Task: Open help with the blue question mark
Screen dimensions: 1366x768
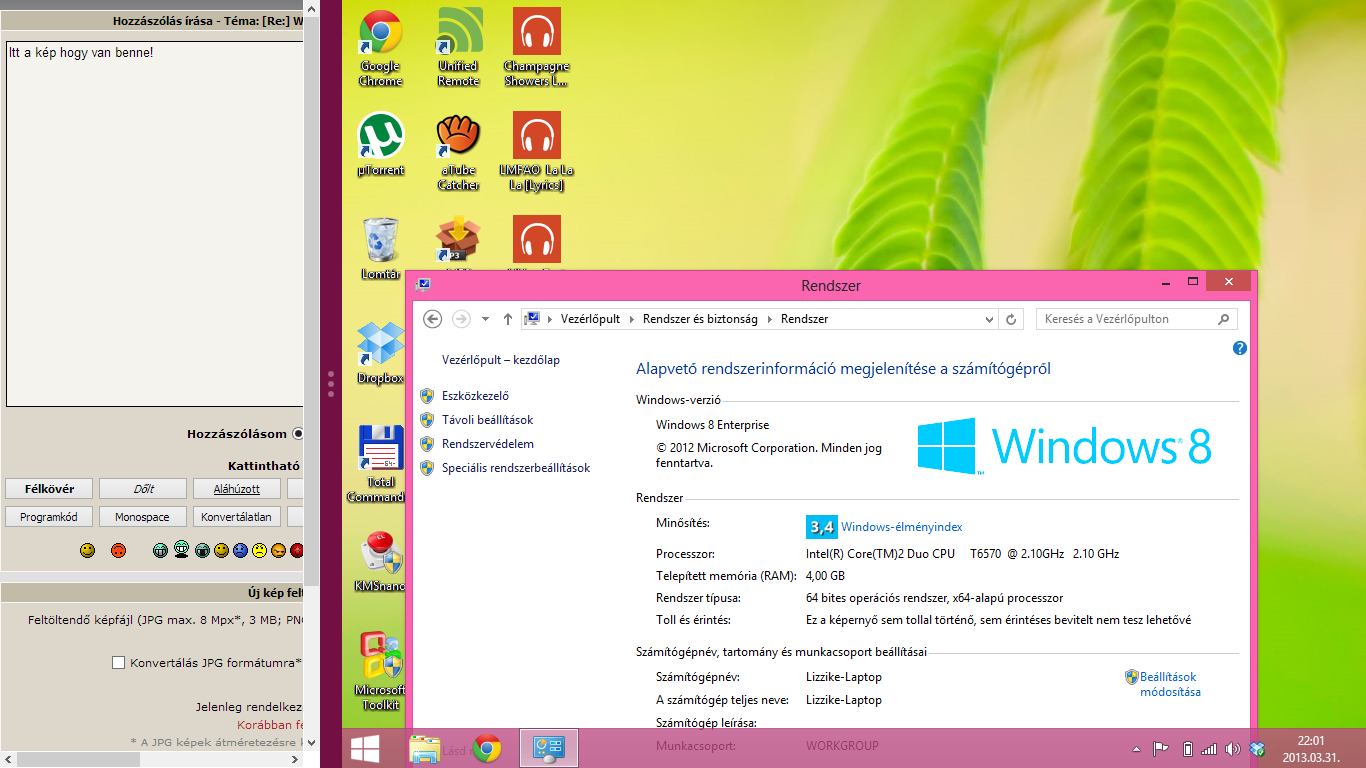Action: click(x=1240, y=348)
